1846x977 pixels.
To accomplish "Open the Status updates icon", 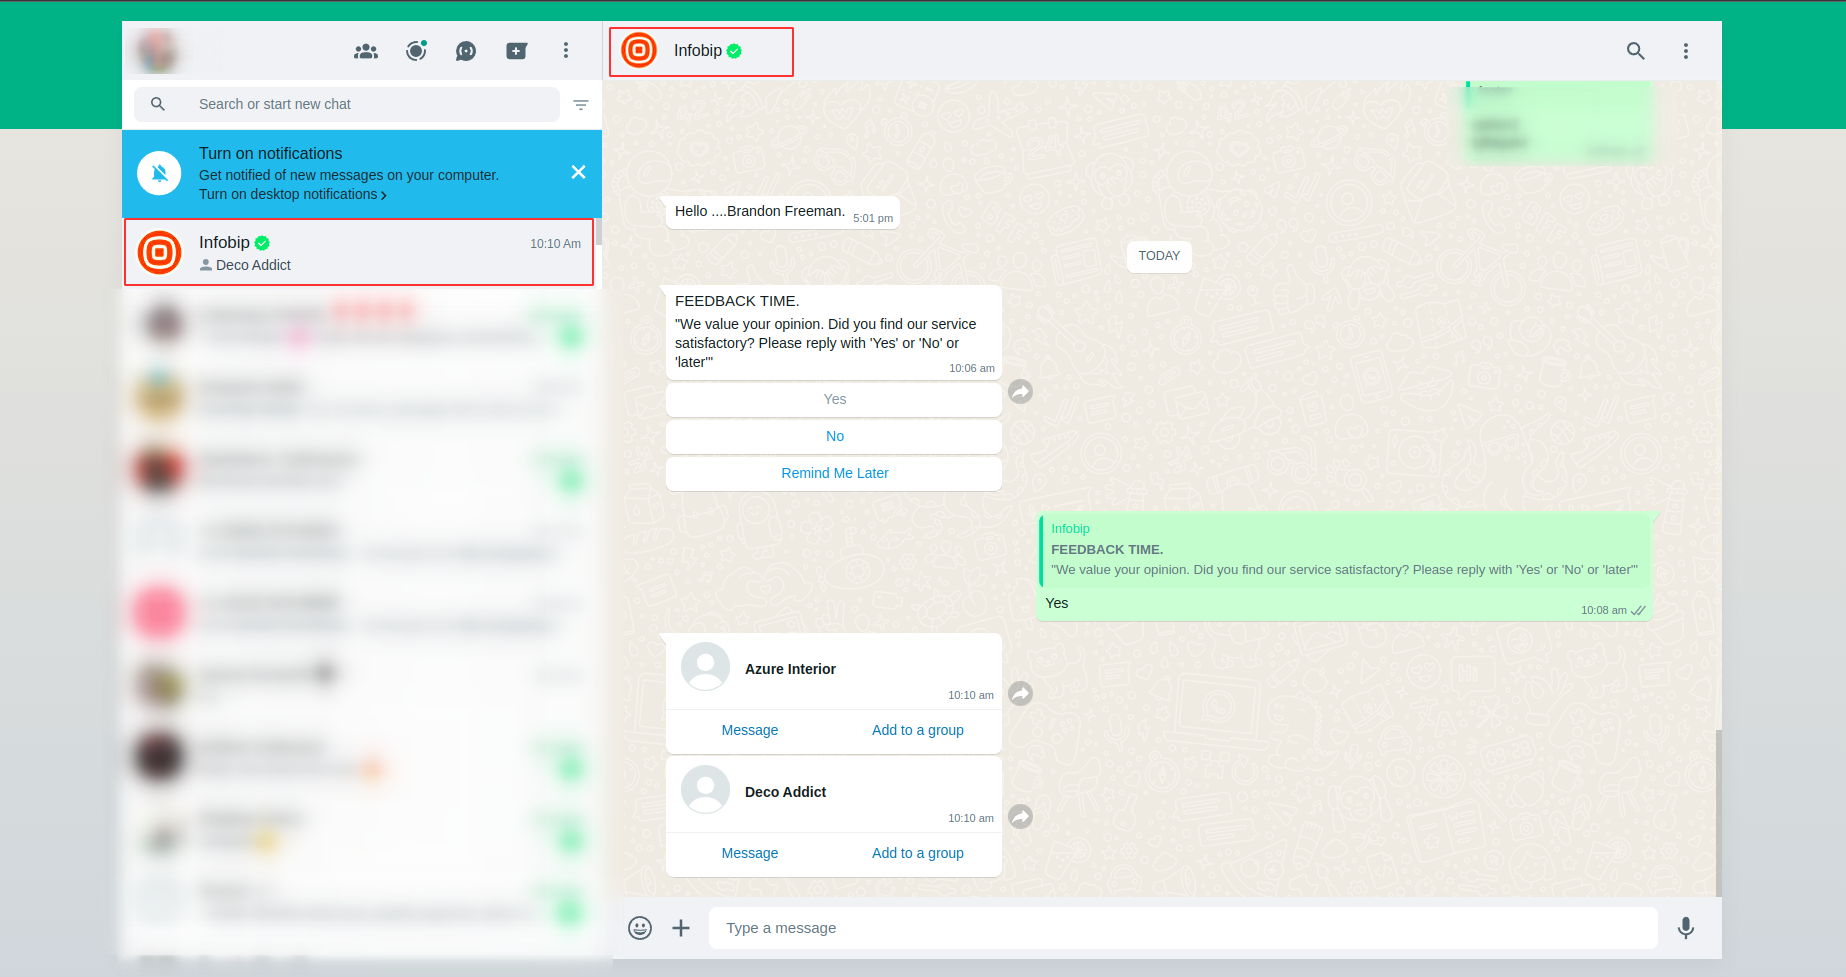I will pyautogui.click(x=416, y=51).
